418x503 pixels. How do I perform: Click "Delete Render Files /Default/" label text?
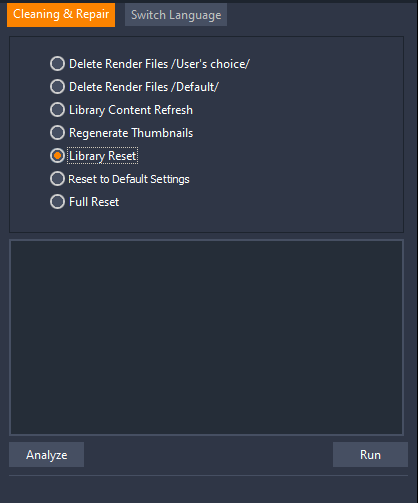pyautogui.click(x=144, y=87)
